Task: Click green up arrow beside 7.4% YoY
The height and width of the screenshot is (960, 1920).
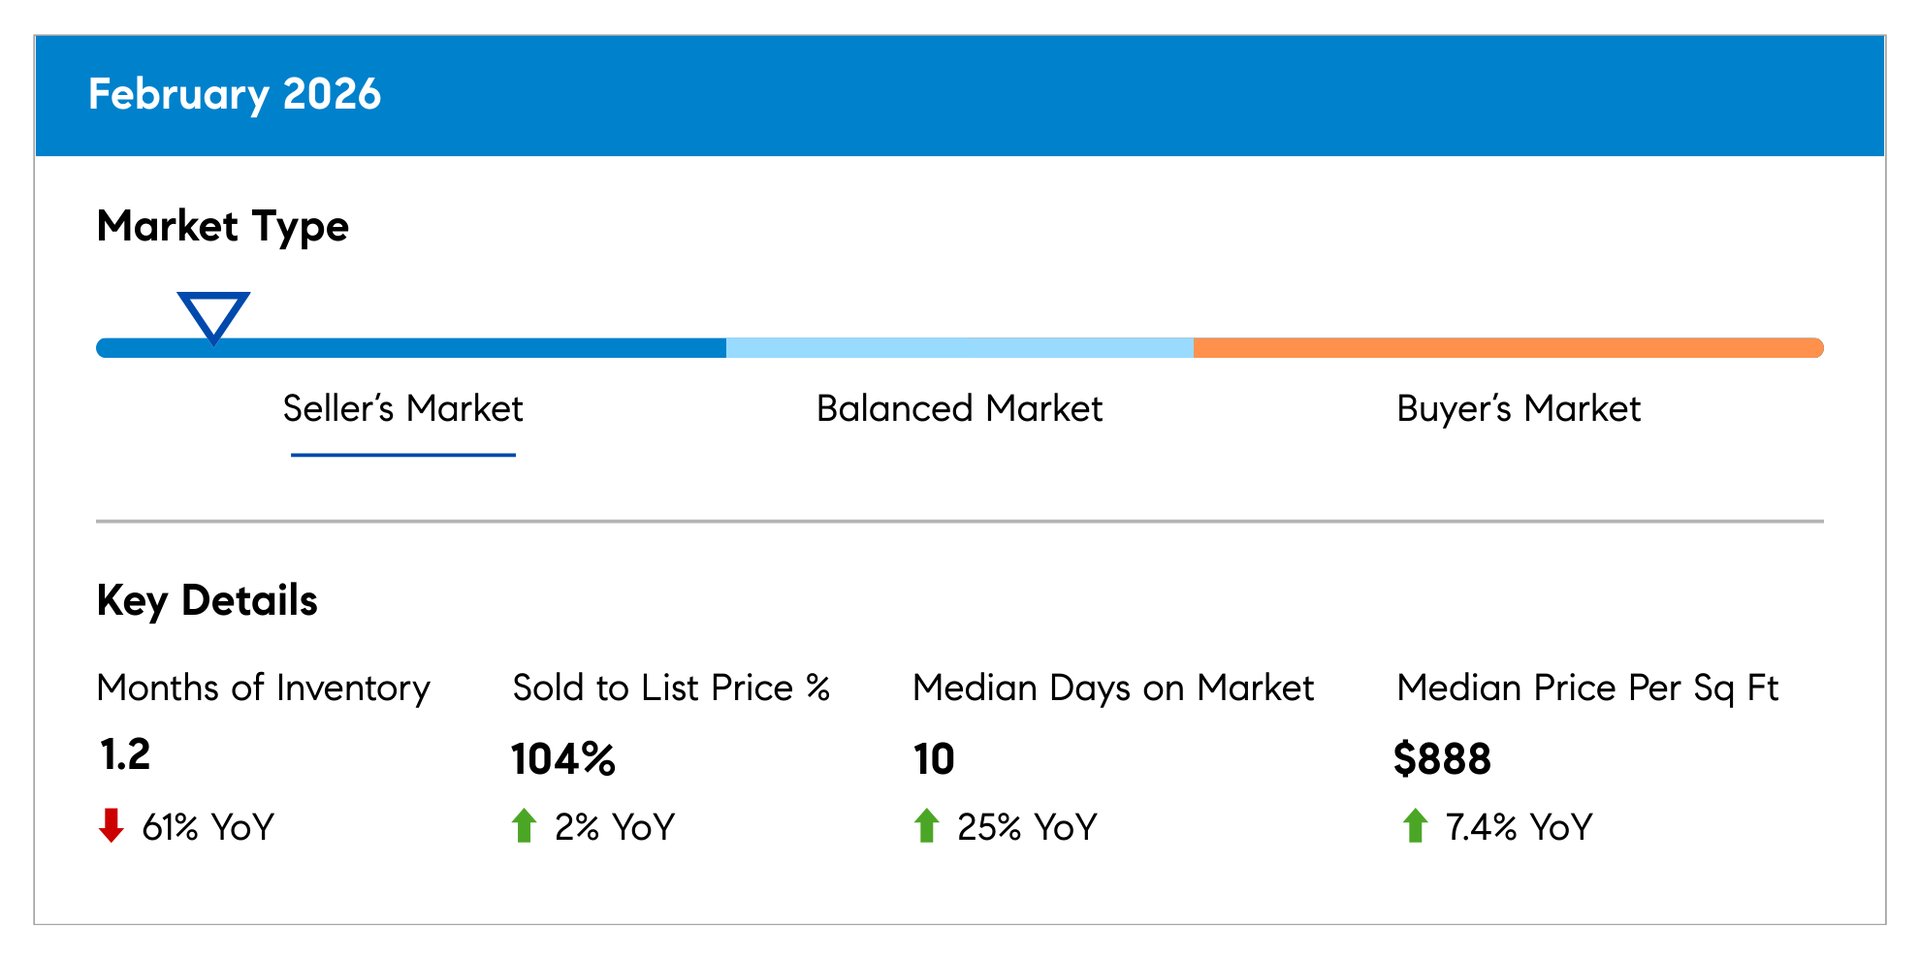Action: [x=1415, y=826]
